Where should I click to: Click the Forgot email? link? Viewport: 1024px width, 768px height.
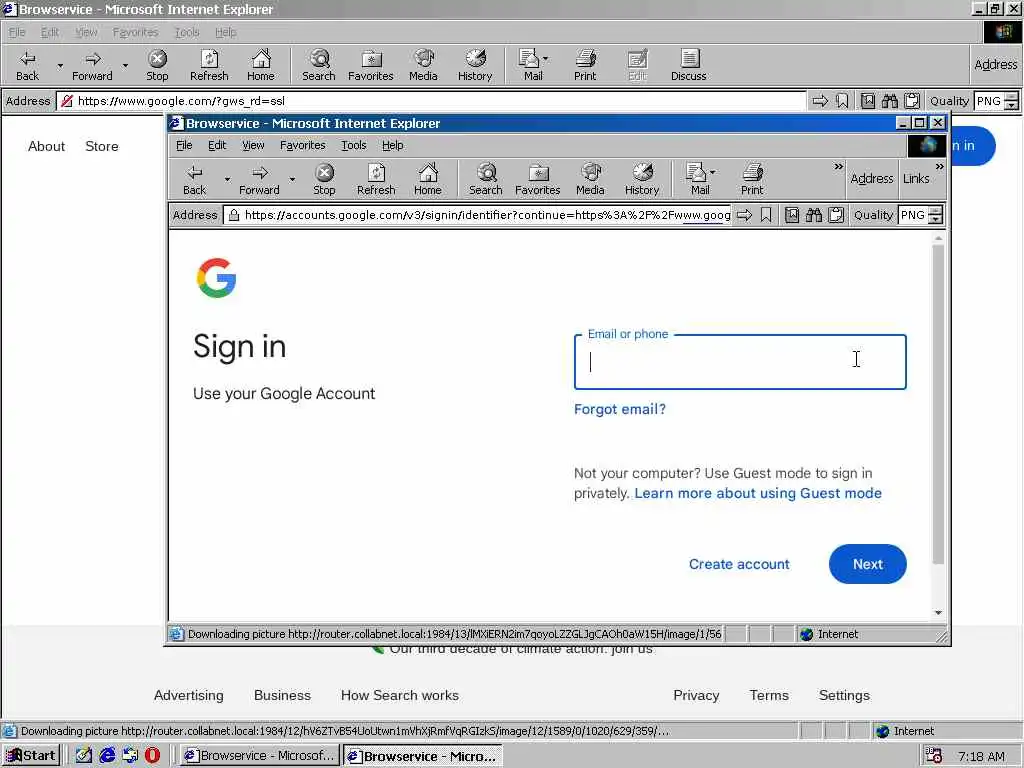point(620,409)
